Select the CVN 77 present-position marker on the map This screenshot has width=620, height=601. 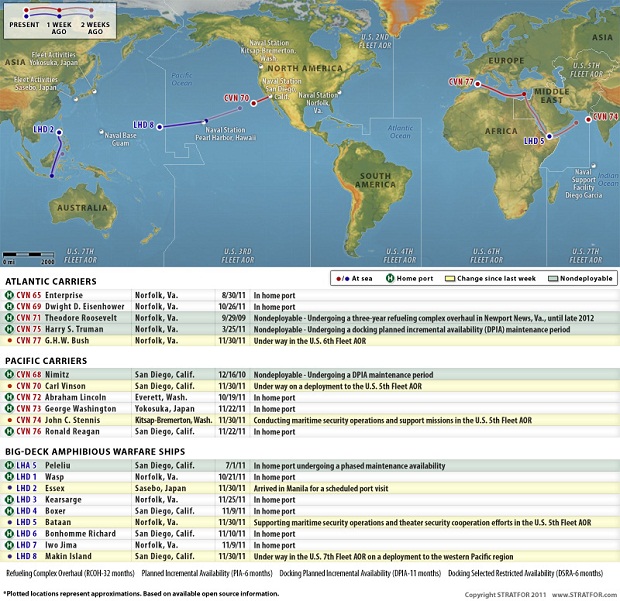(x=478, y=84)
